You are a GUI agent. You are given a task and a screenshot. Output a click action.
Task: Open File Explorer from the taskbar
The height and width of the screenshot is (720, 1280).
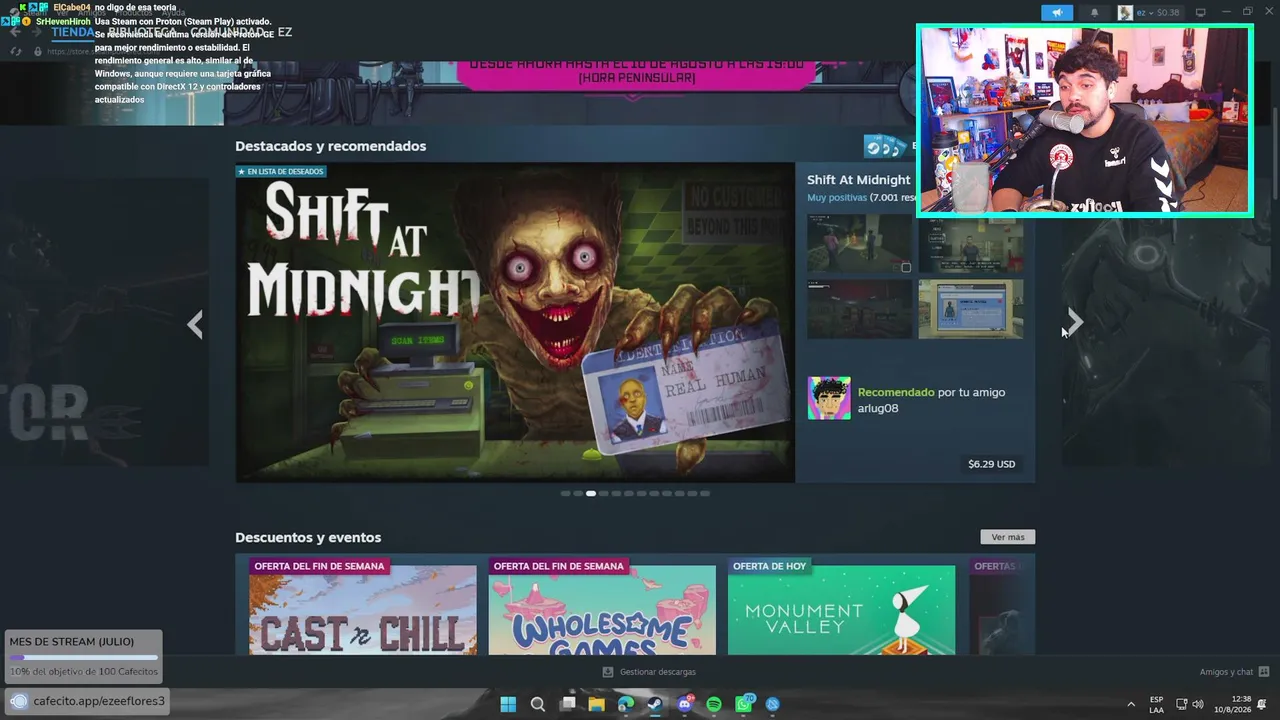pos(597,704)
